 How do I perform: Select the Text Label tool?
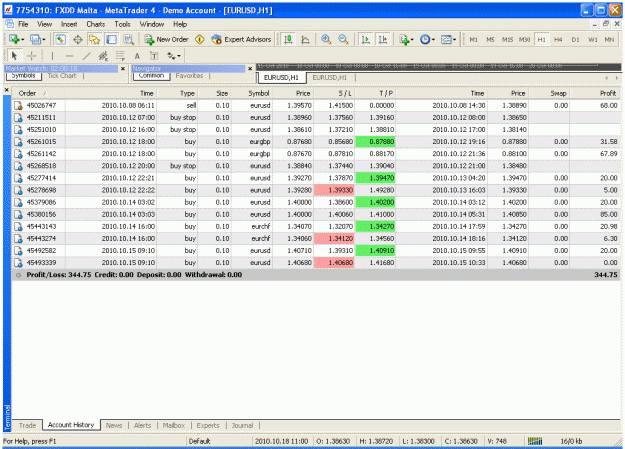click(x=154, y=56)
